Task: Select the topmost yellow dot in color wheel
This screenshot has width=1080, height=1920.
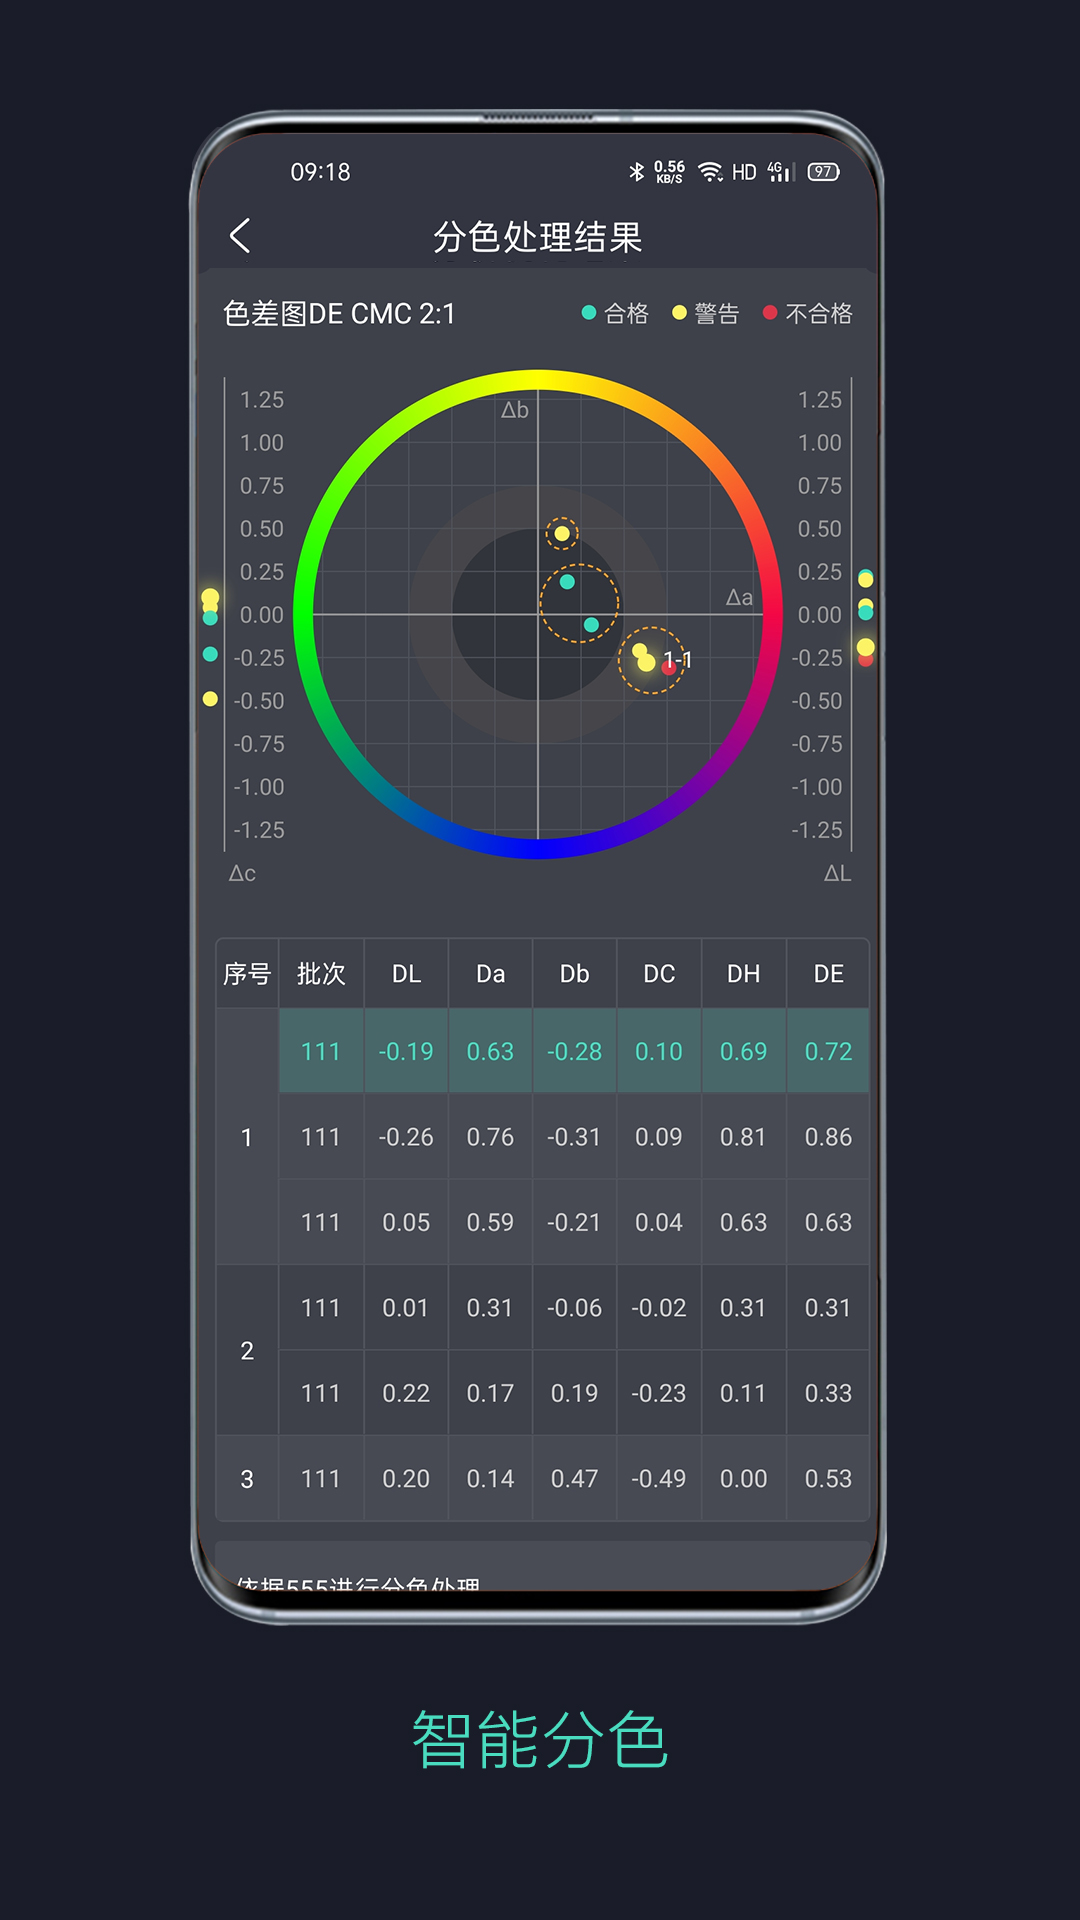Action: click(x=562, y=534)
